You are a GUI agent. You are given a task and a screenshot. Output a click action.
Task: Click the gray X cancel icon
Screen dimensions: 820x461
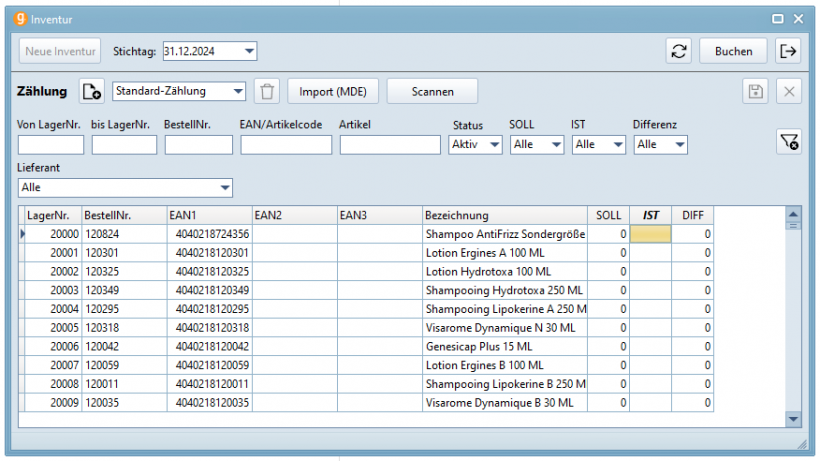[789, 92]
